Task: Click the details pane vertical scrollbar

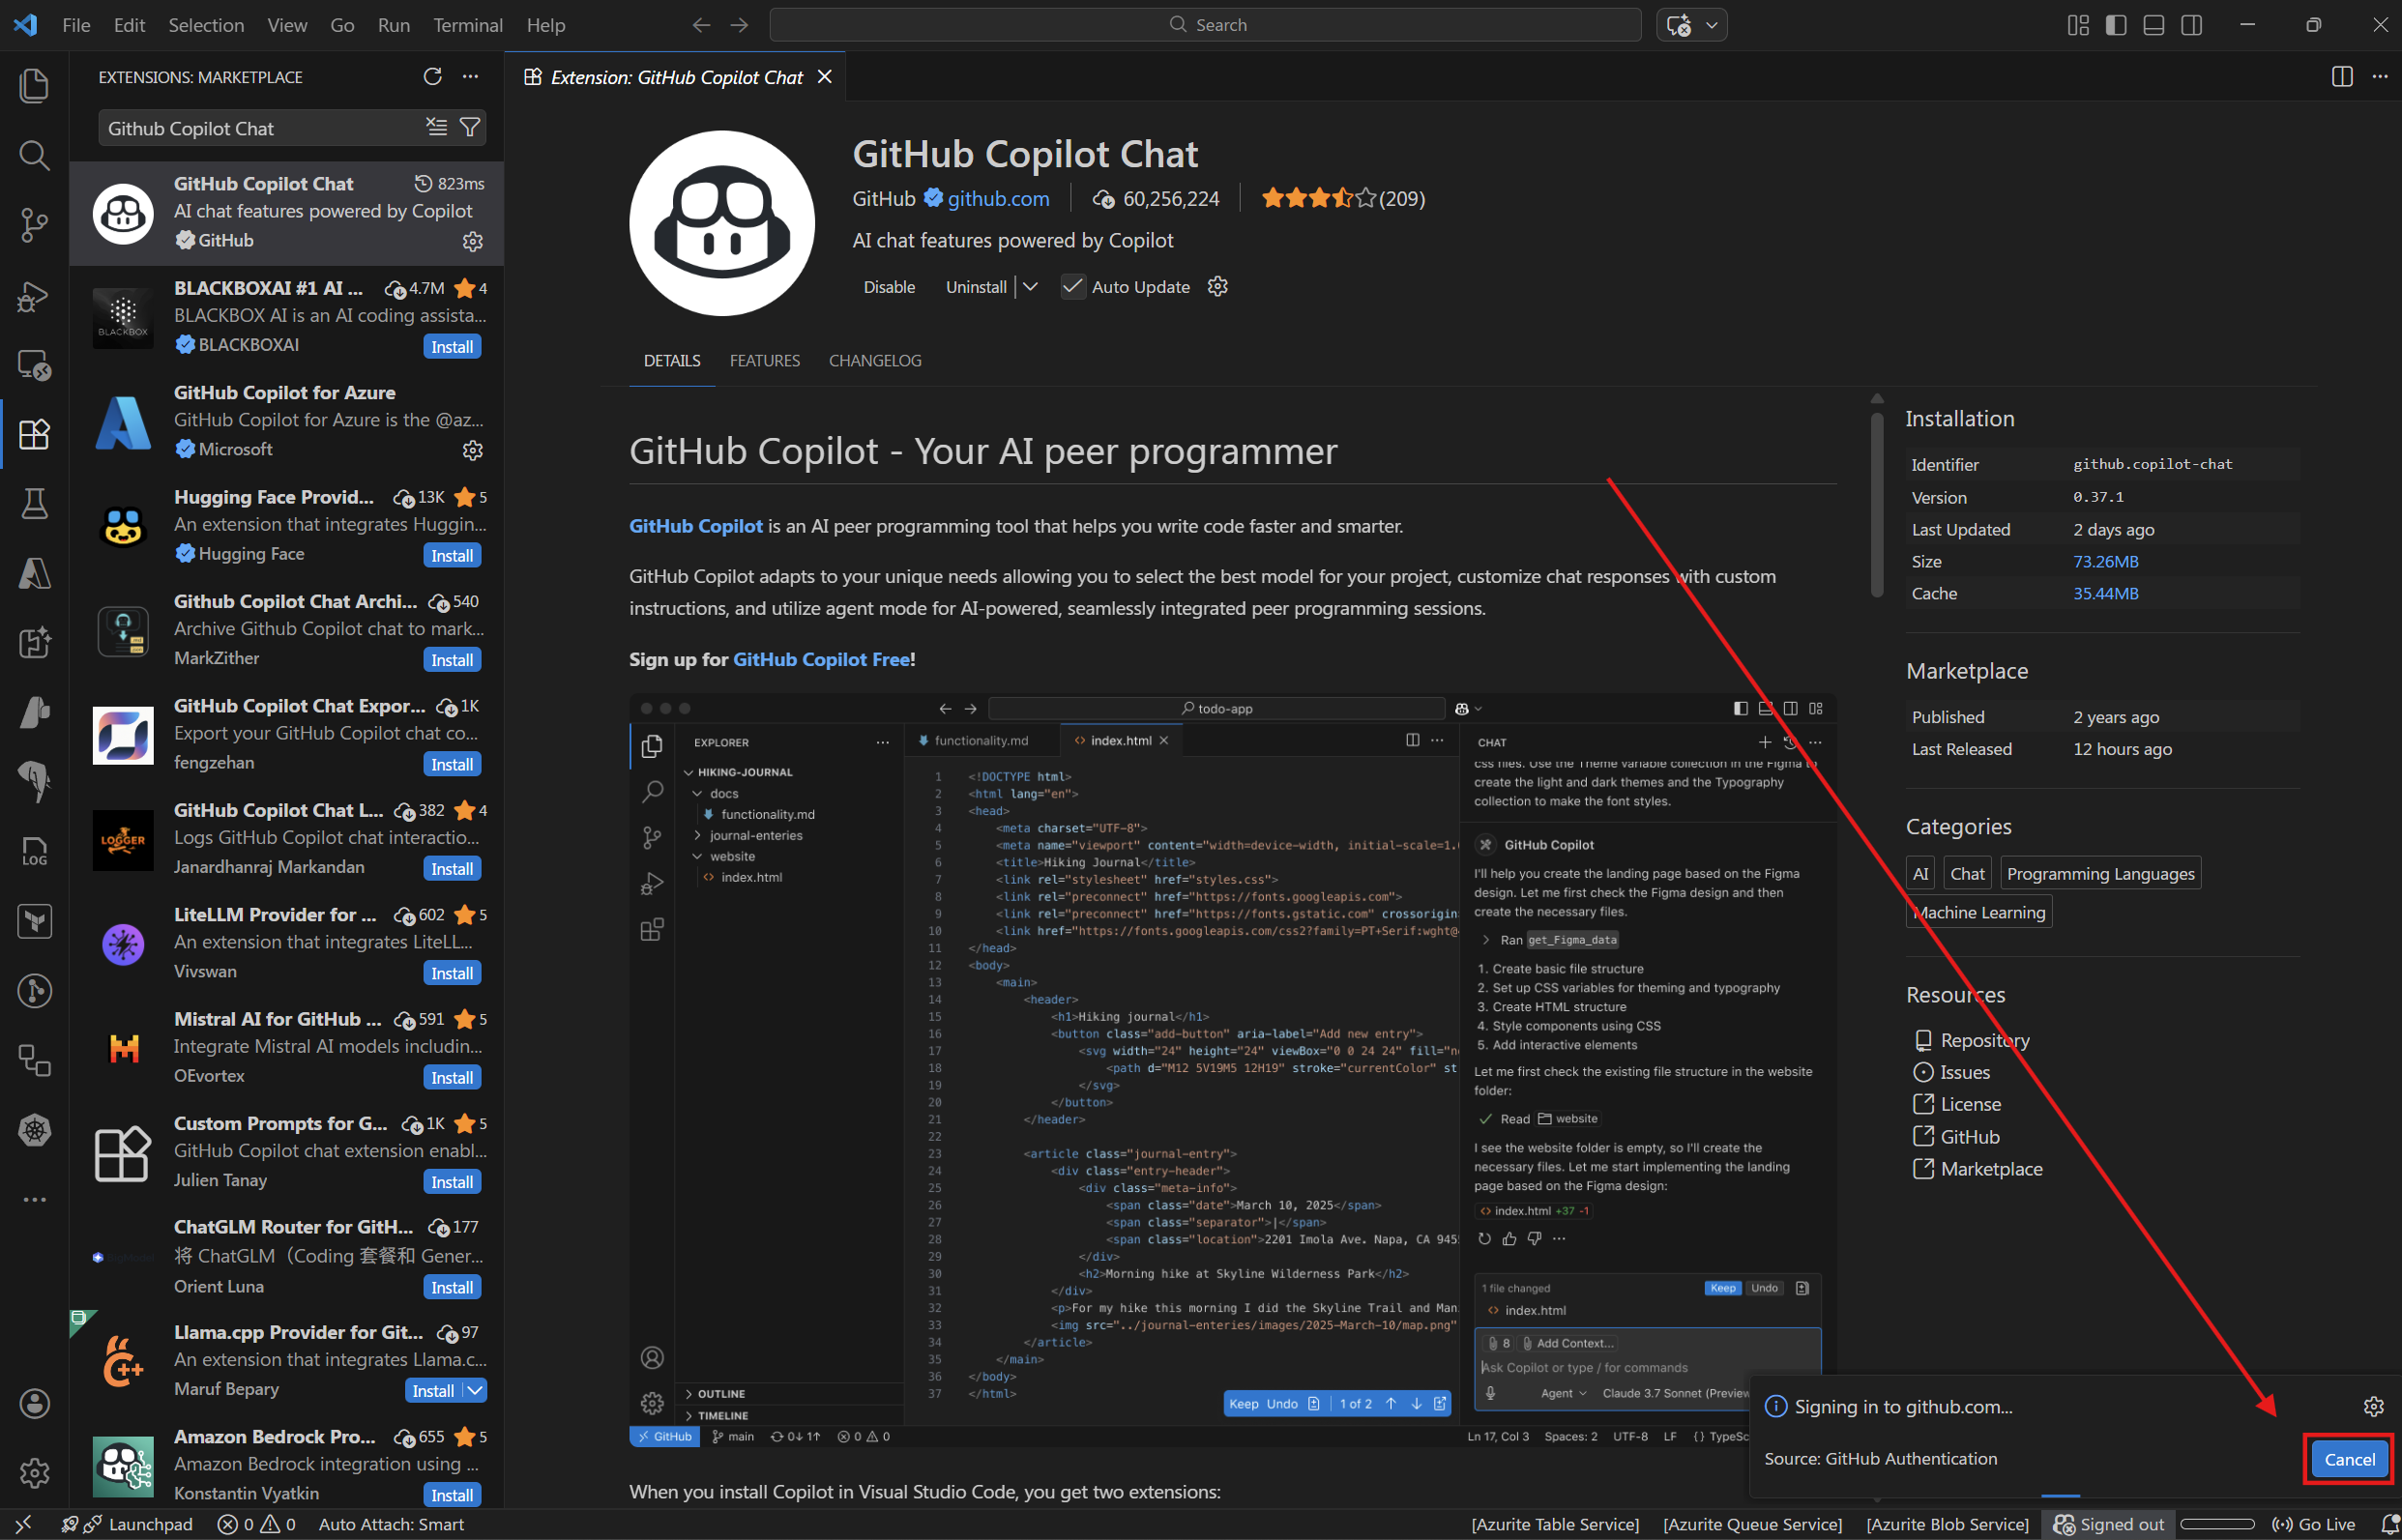Action: [1877, 505]
